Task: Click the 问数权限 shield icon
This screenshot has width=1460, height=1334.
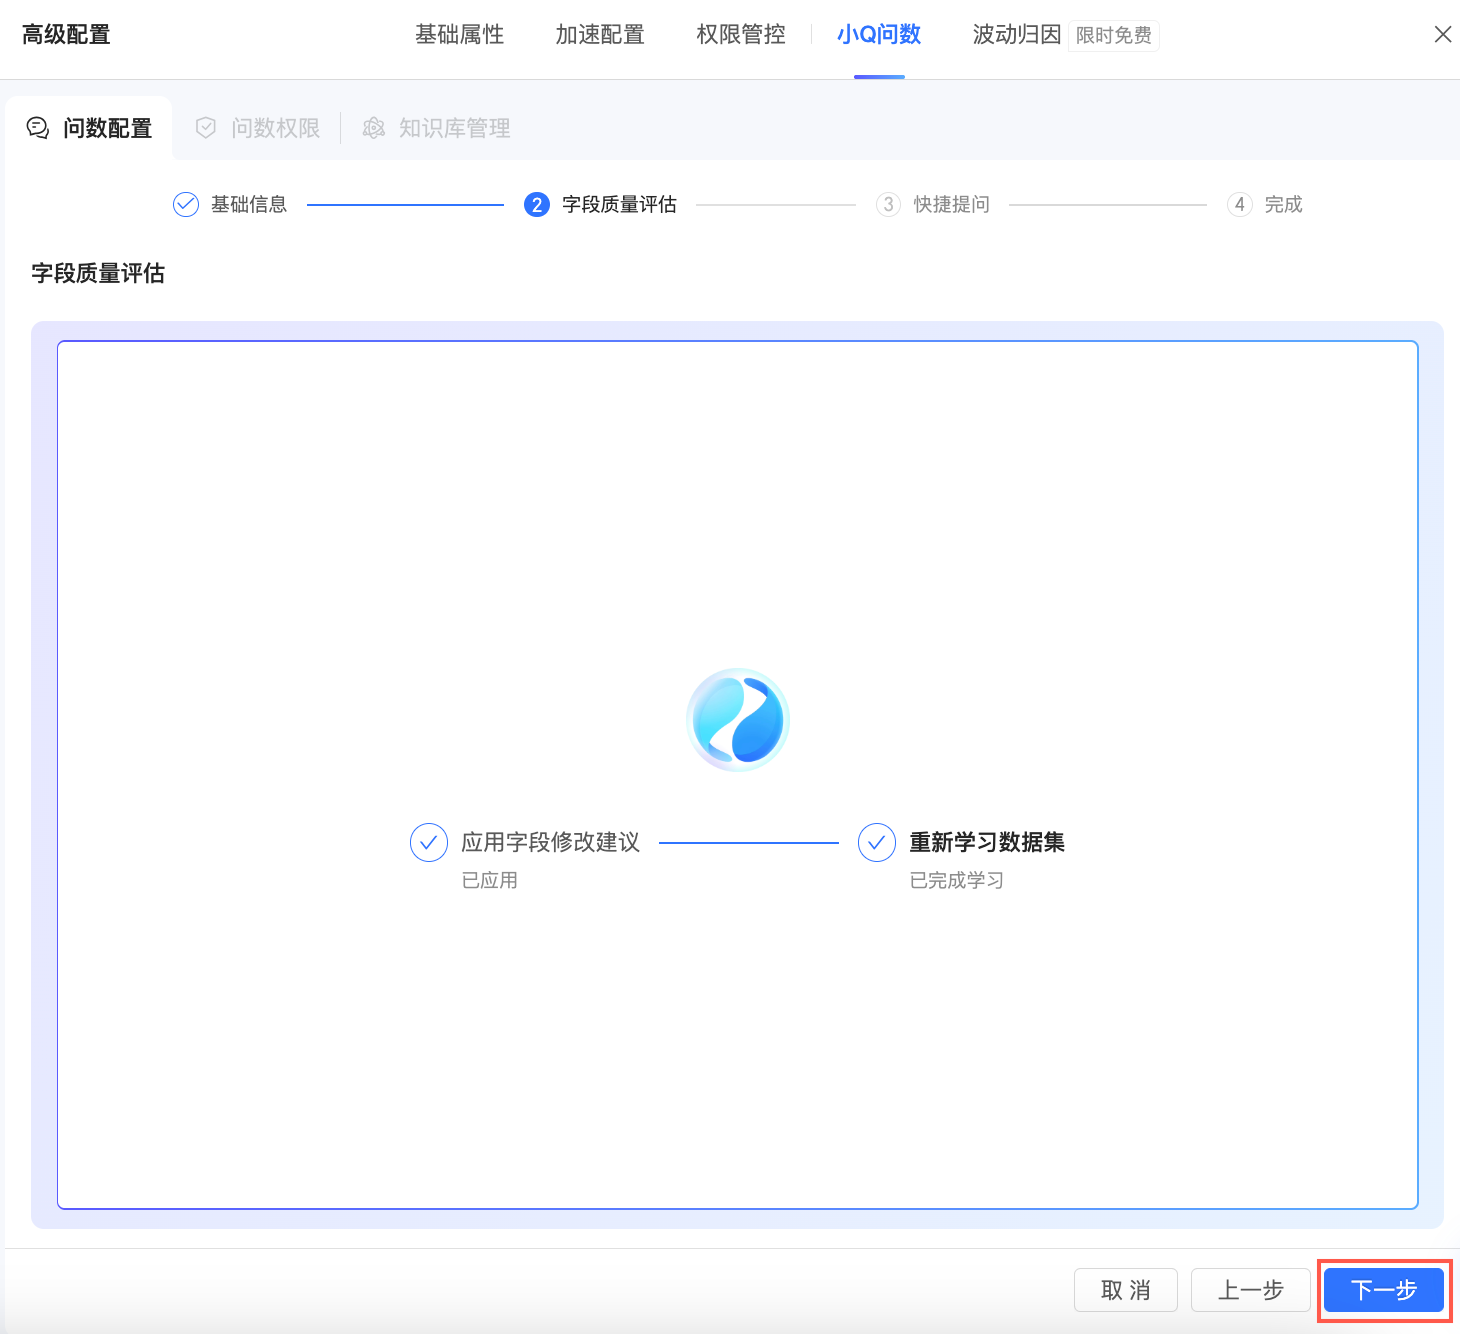Action: click(x=206, y=128)
